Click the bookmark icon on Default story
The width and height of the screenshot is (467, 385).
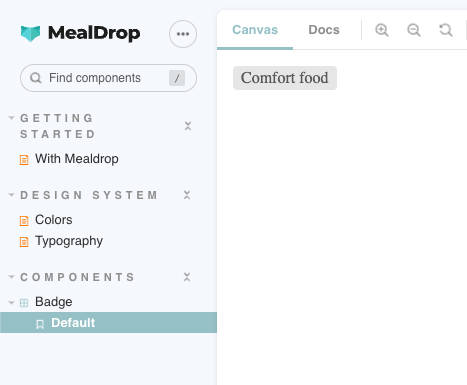click(x=40, y=324)
